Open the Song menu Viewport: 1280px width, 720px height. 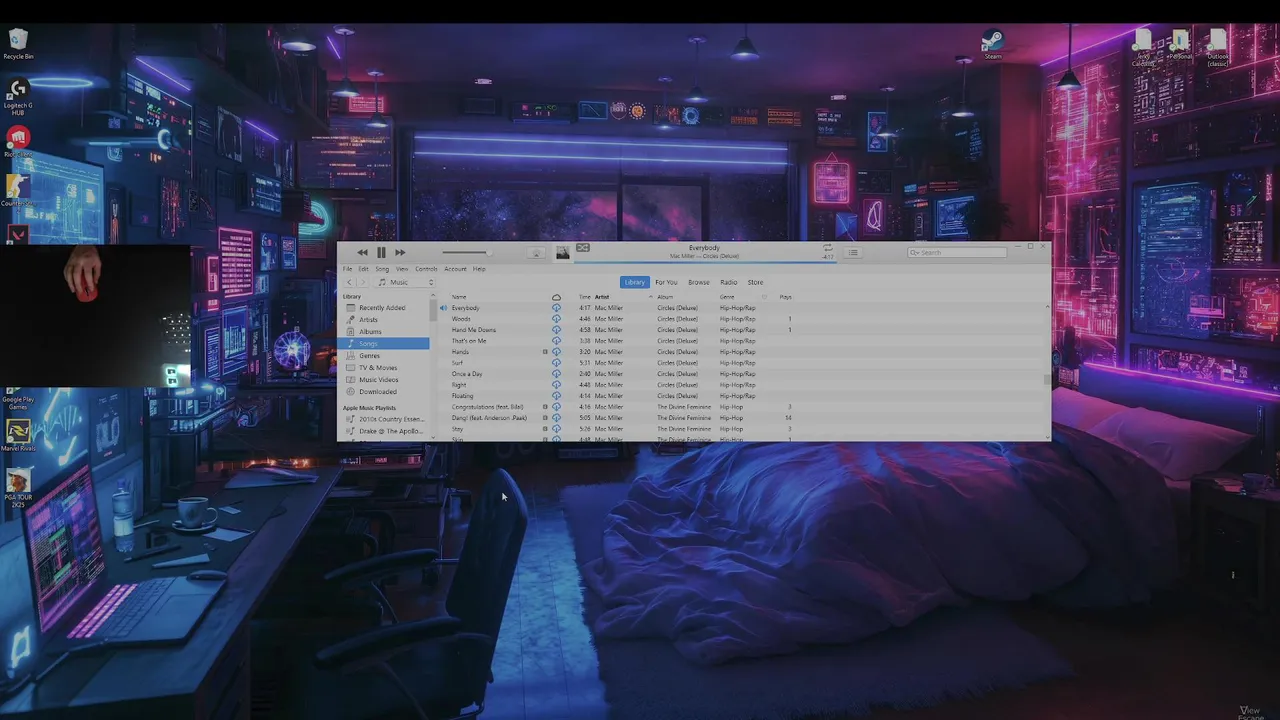[382, 269]
